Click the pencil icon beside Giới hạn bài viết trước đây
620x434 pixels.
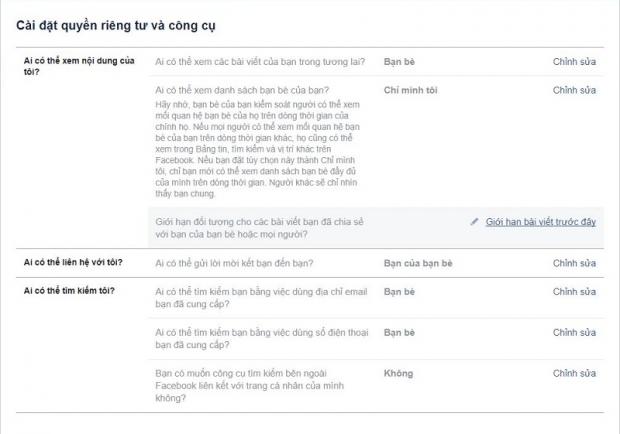pyautogui.click(x=475, y=221)
